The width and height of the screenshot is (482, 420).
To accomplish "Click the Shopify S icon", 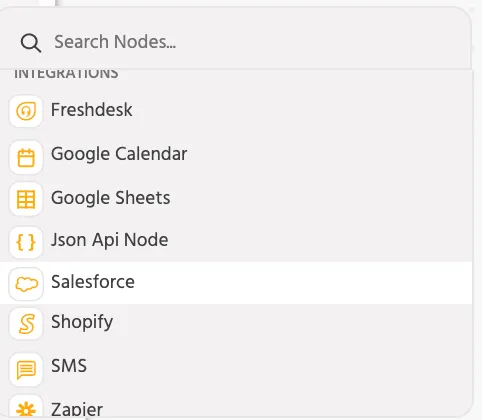I will 26,324.
